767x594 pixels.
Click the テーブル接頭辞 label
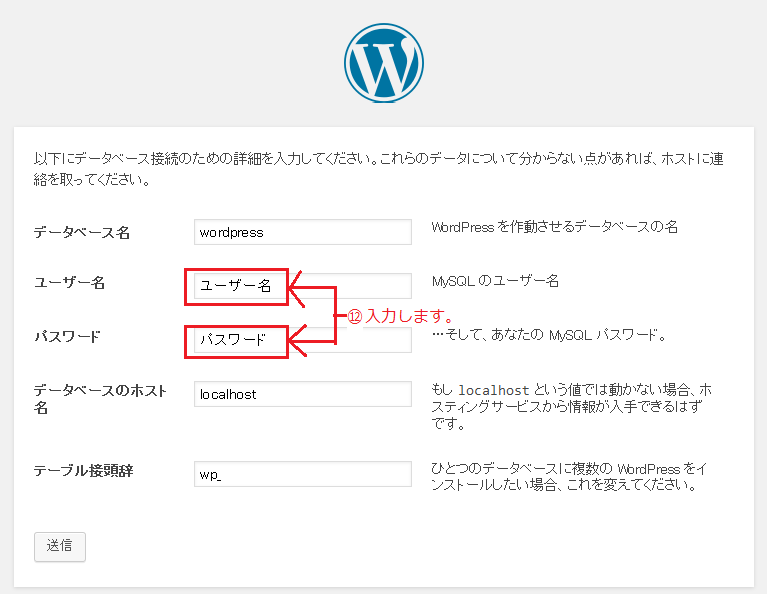click(83, 471)
